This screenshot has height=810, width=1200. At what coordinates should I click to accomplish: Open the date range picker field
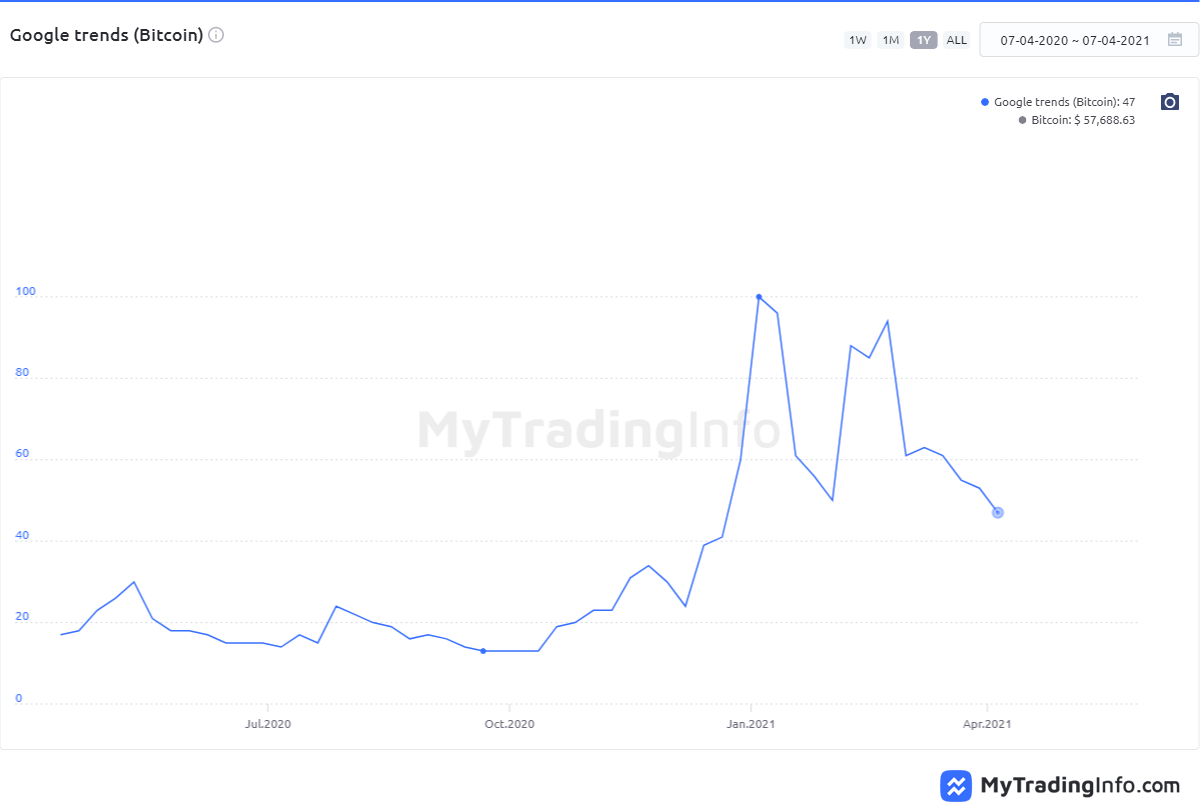[x=1075, y=40]
